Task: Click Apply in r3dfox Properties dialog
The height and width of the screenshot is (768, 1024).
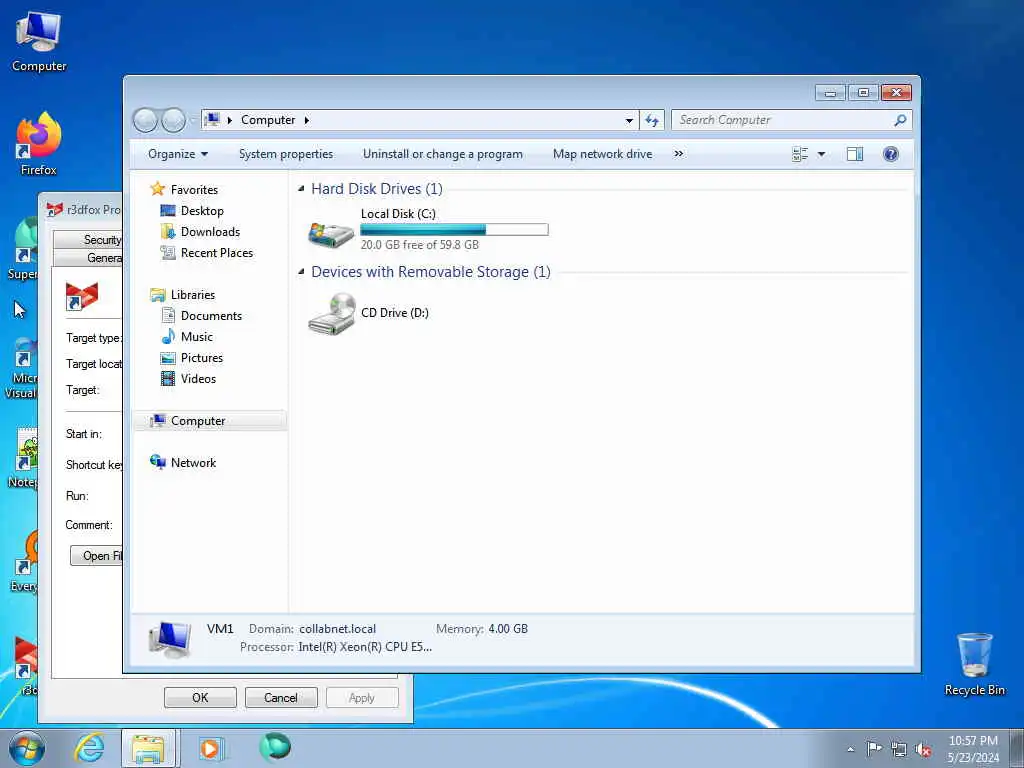Action: (x=362, y=697)
